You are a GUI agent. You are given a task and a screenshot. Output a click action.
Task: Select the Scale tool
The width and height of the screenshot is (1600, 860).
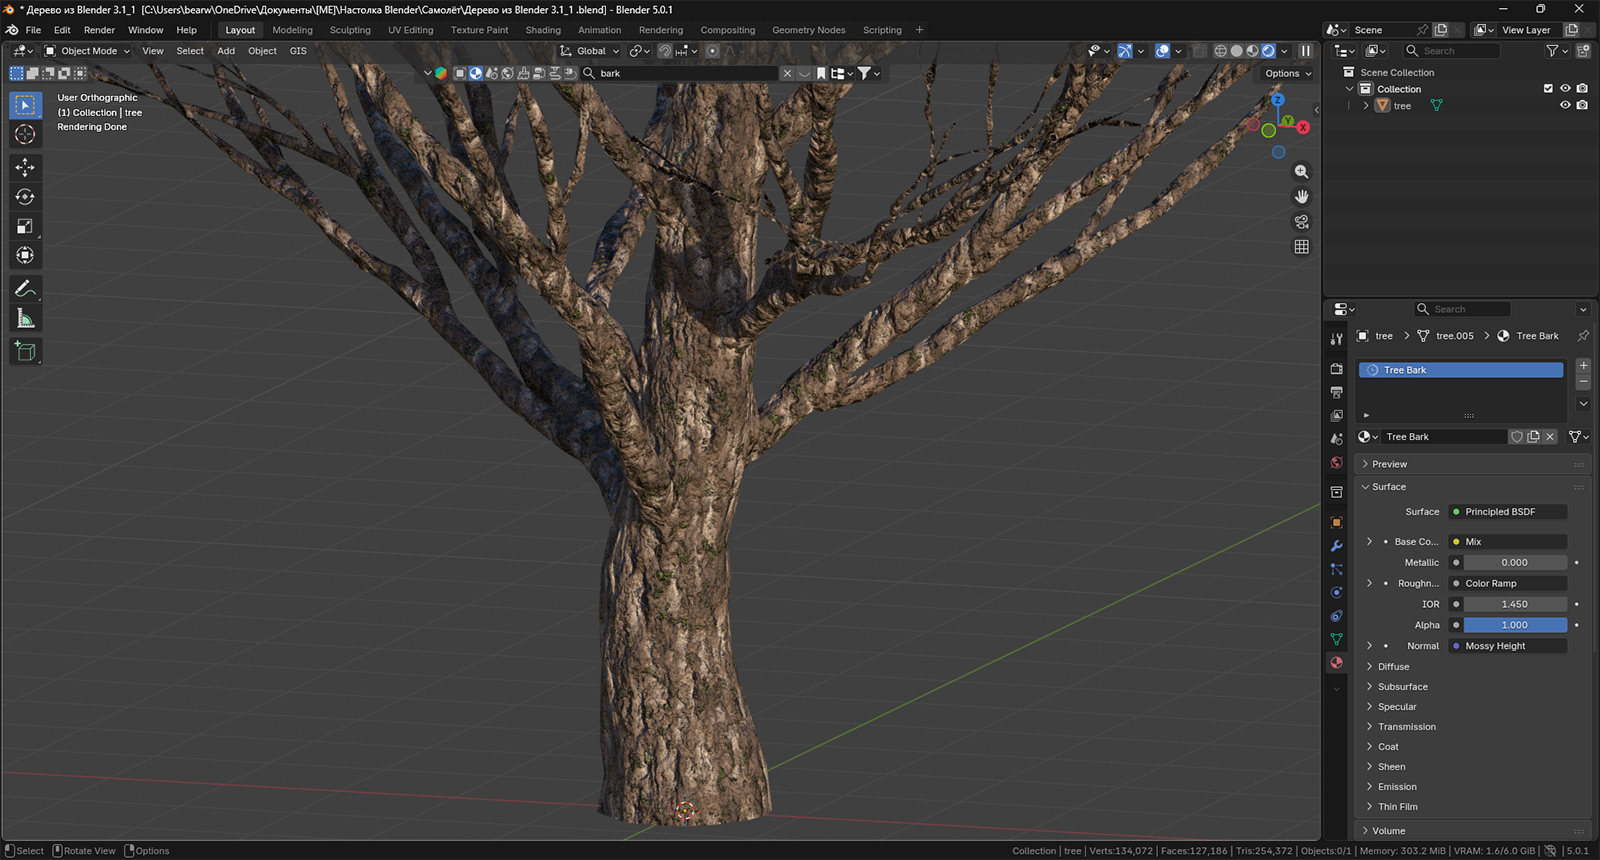tap(25, 227)
